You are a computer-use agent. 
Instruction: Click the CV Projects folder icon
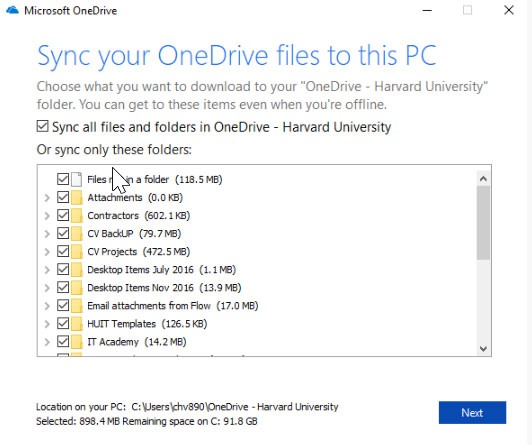click(x=77, y=251)
